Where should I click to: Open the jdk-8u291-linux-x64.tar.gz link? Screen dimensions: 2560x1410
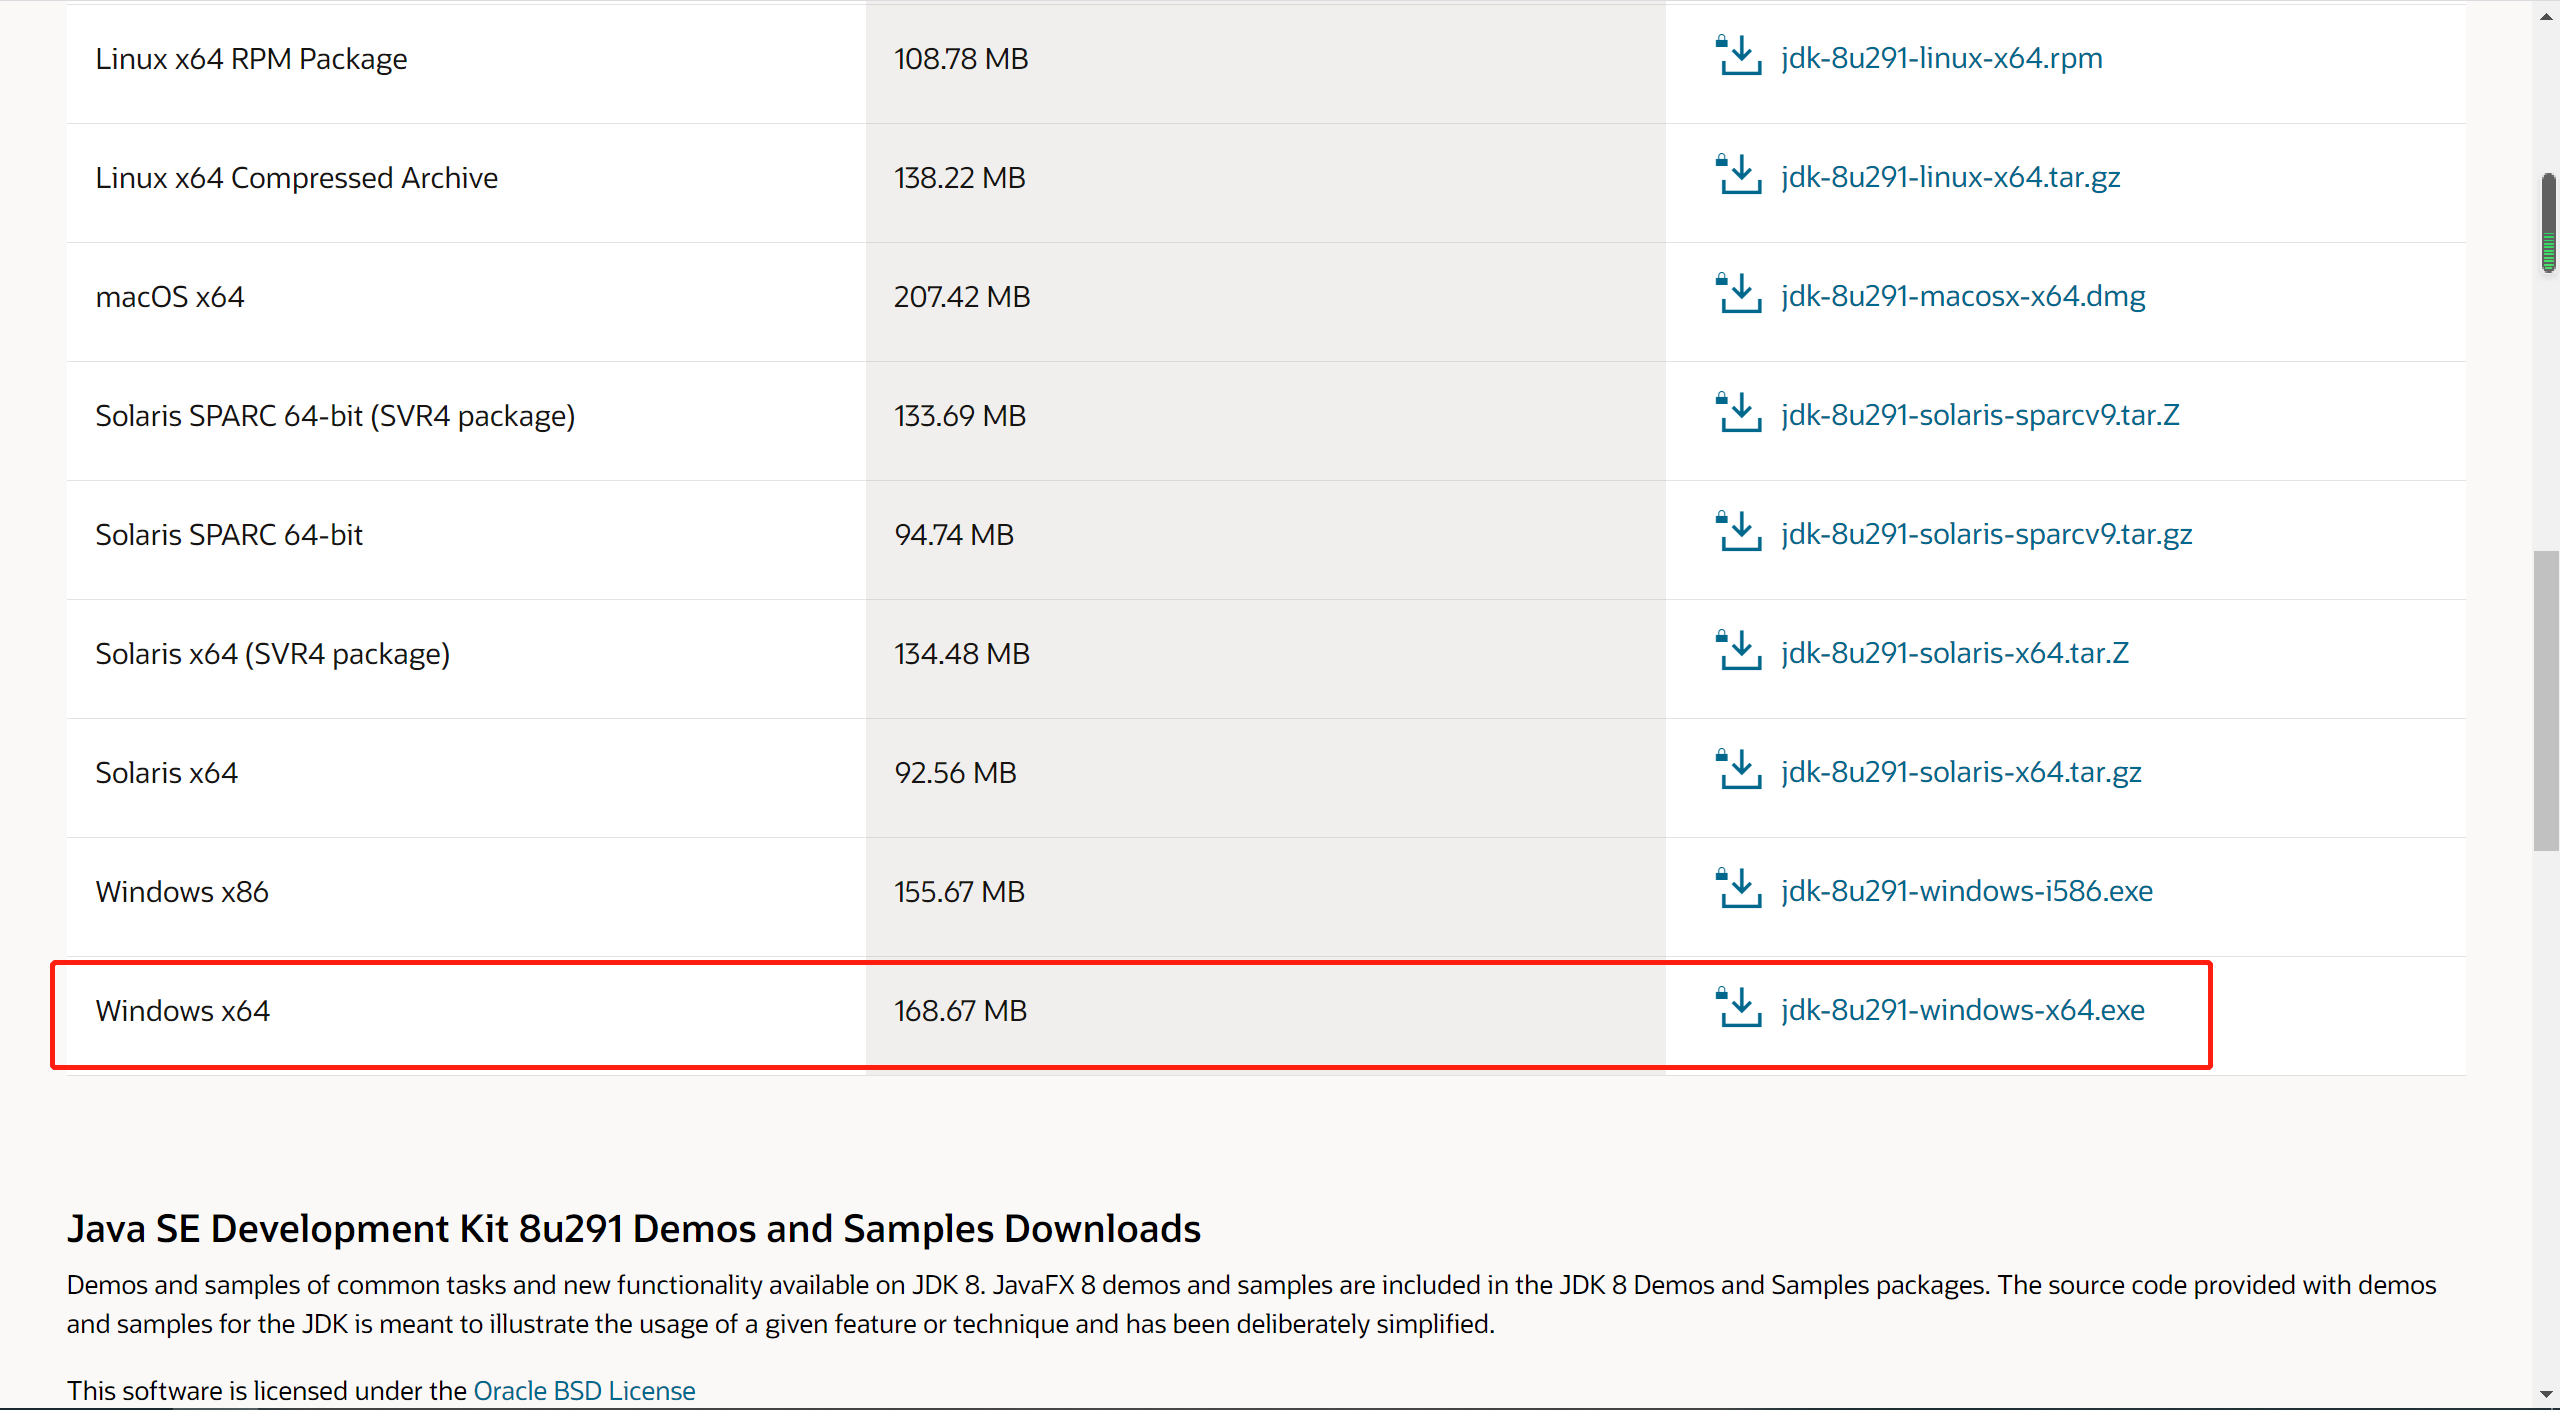[1950, 177]
